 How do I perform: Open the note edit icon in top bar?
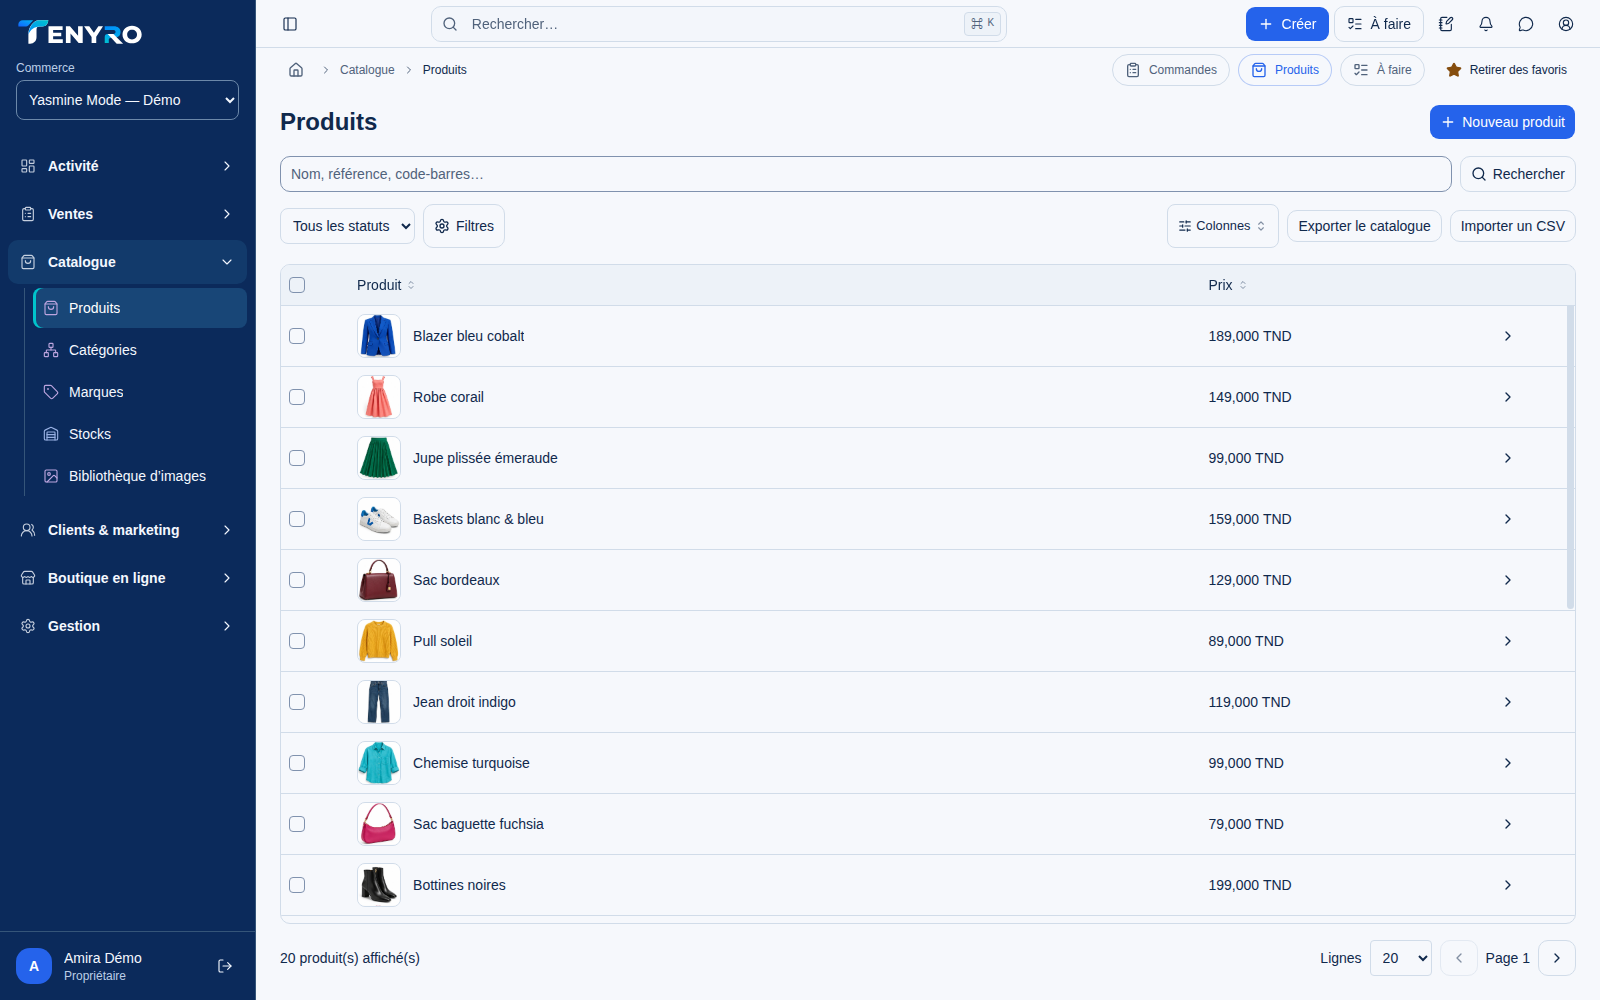(1446, 24)
